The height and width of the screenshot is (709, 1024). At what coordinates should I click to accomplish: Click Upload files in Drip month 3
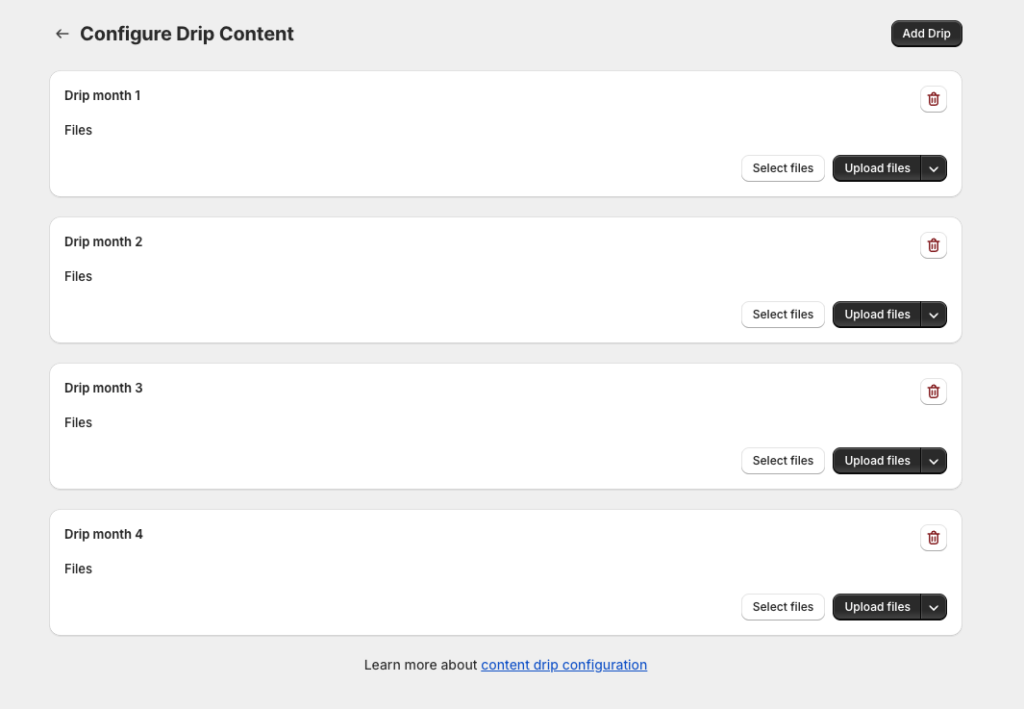click(876, 460)
